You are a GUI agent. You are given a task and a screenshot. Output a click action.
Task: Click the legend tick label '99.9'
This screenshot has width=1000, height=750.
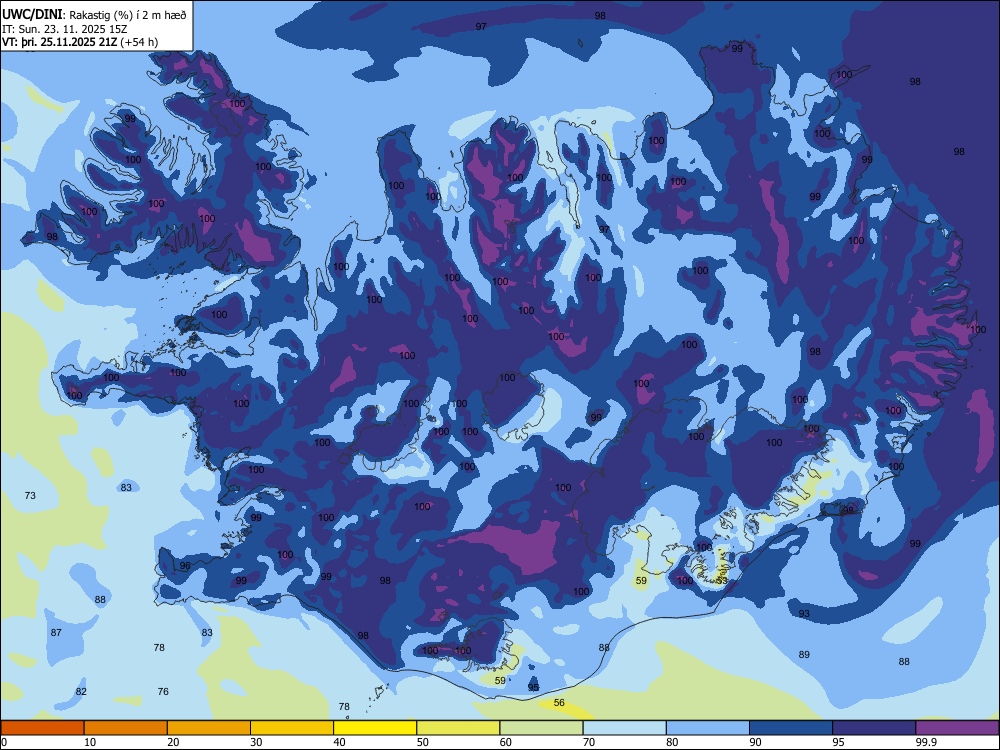[926, 742]
